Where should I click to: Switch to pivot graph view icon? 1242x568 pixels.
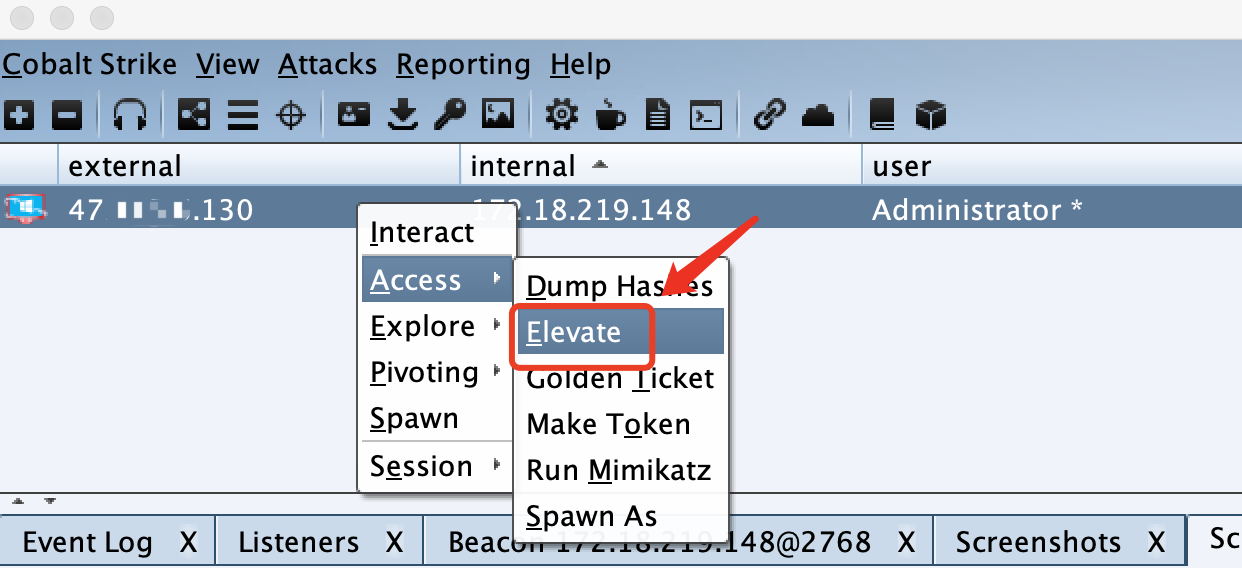tap(193, 115)
